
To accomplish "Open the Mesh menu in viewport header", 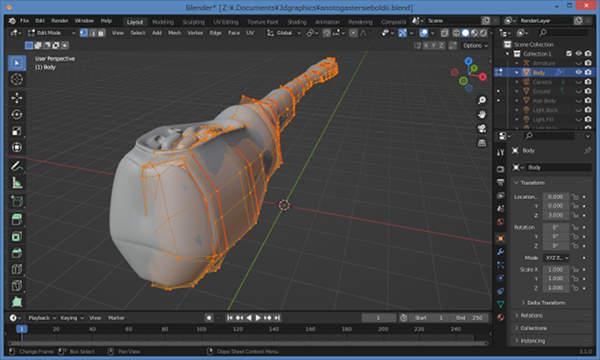I will (174, 33).
